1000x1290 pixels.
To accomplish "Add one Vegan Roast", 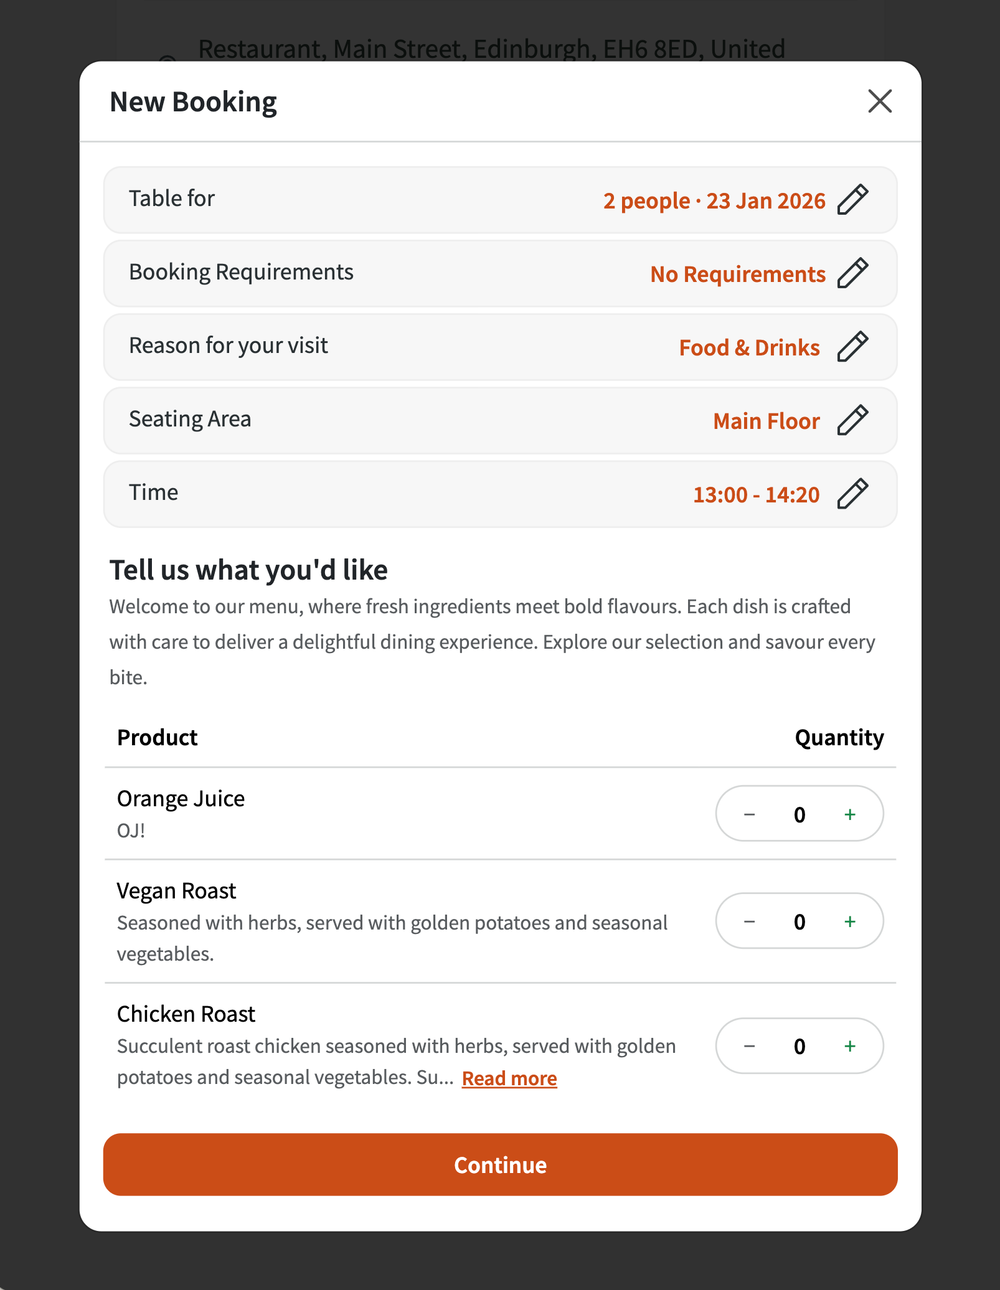I will pyautogui.click(x=849, y=921).
